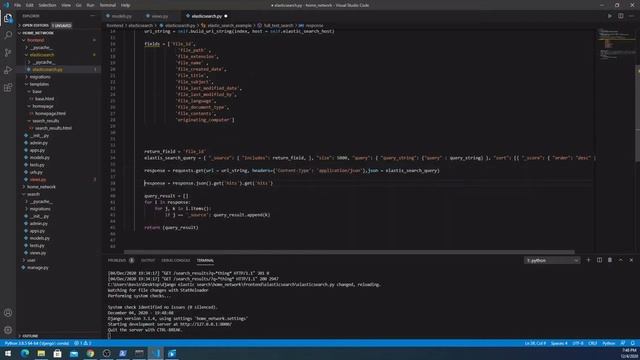Split the terminal pane
This screenshot has width=640, height=360.
(x=599, y=260)
